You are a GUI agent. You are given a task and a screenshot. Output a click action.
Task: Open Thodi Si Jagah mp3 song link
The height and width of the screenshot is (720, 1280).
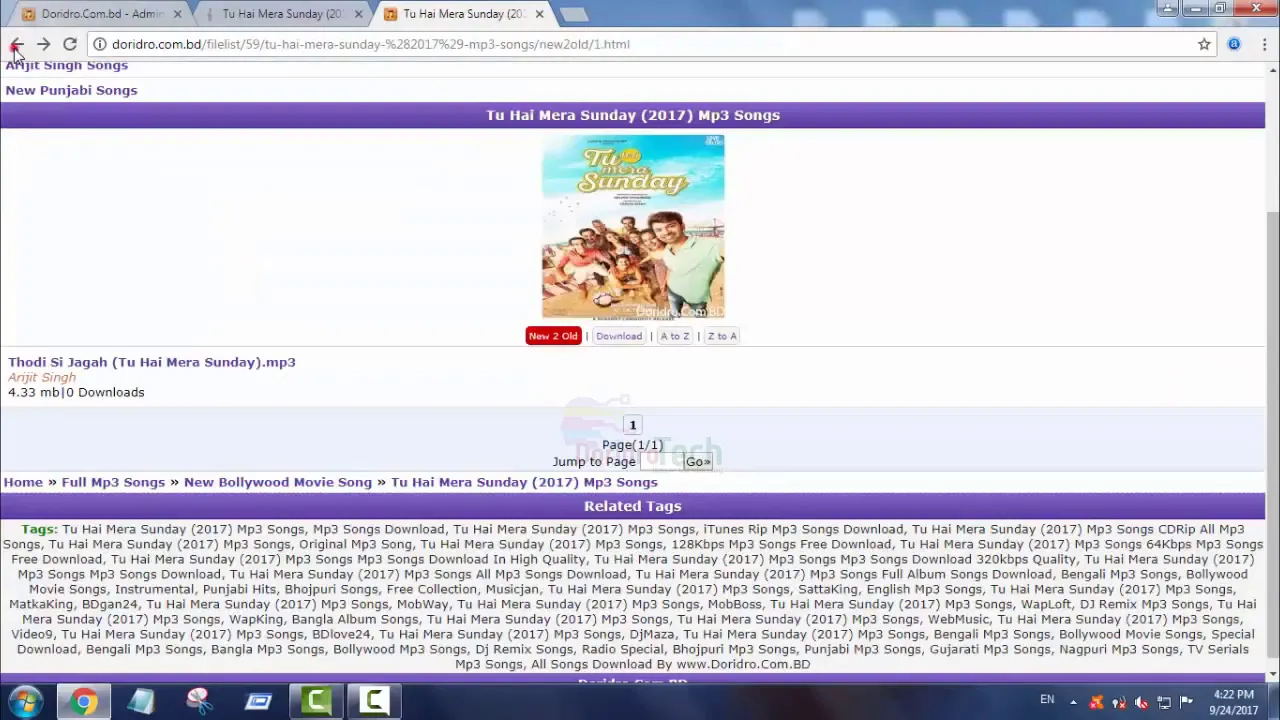[152, 362]
